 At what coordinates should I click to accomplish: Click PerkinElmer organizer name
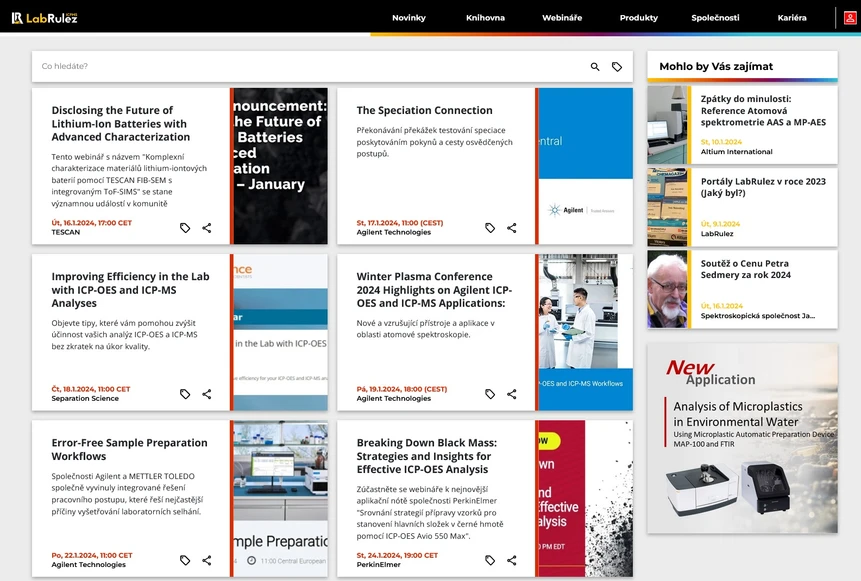[378, 565]
